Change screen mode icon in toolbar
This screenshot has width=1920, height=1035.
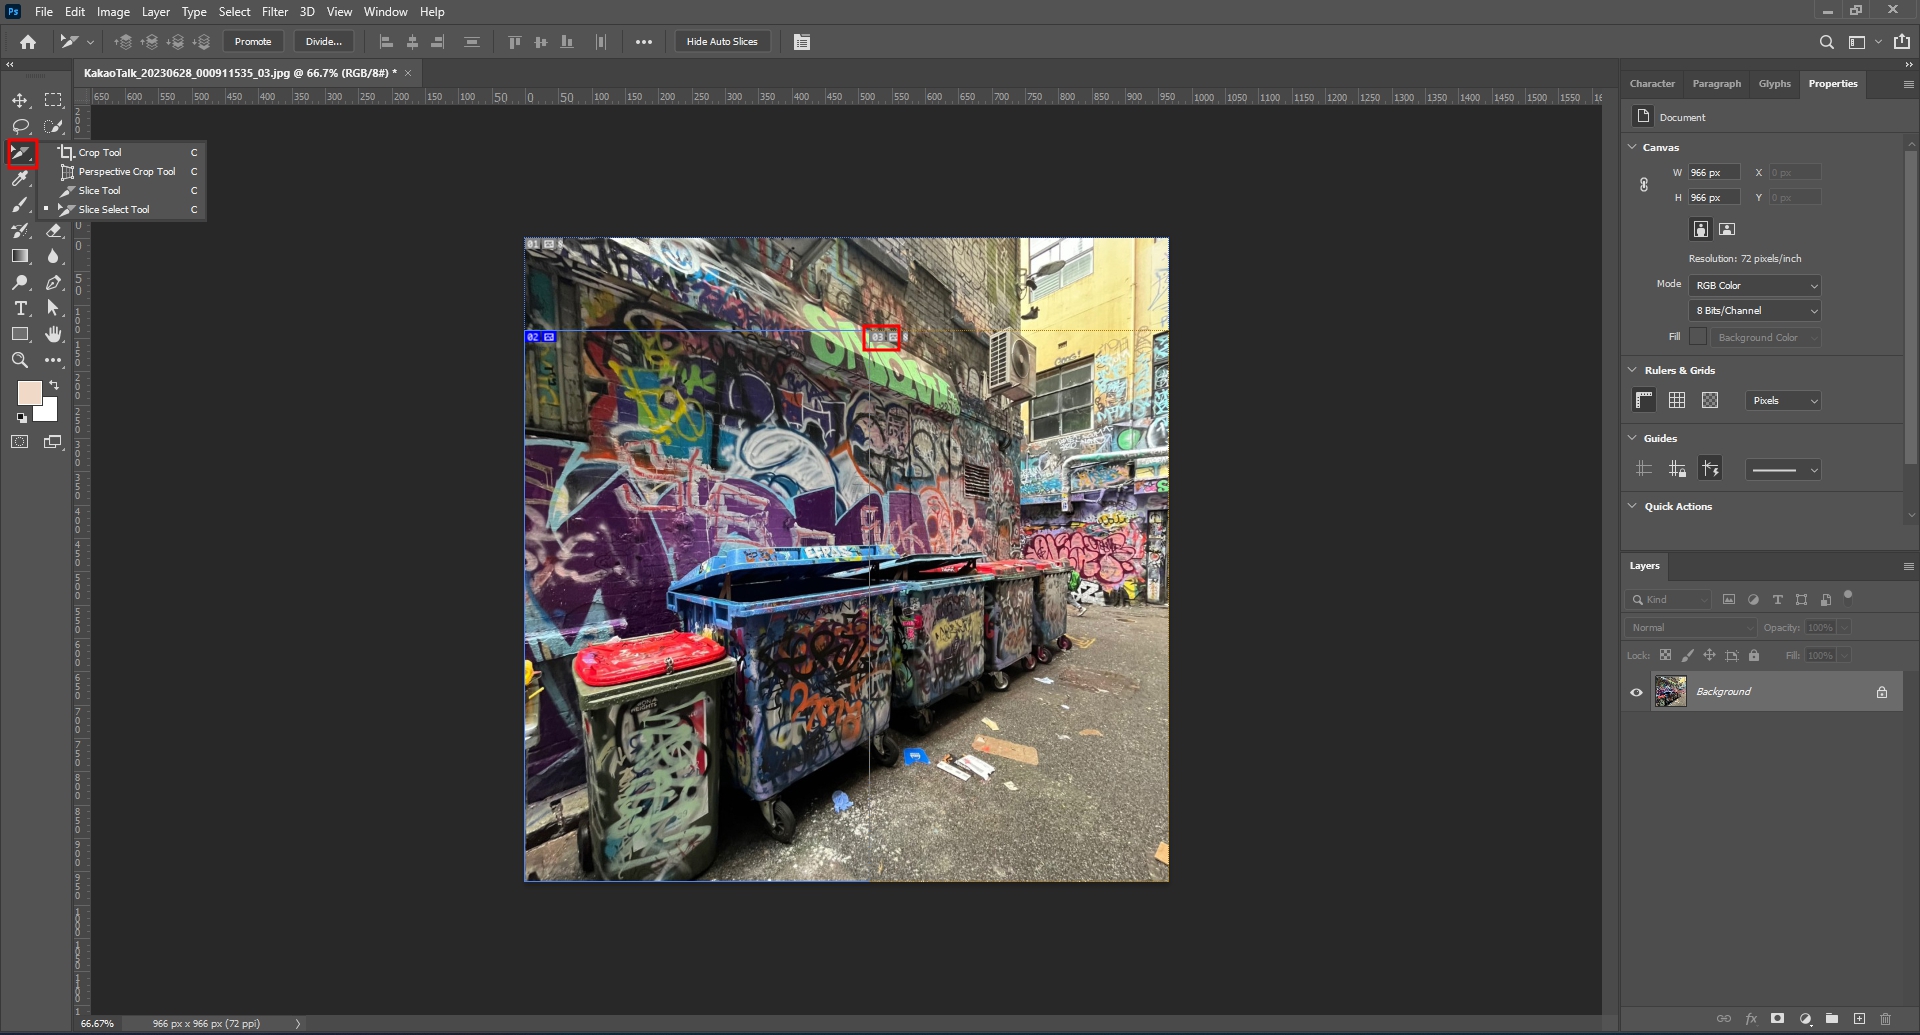(54, 442)
